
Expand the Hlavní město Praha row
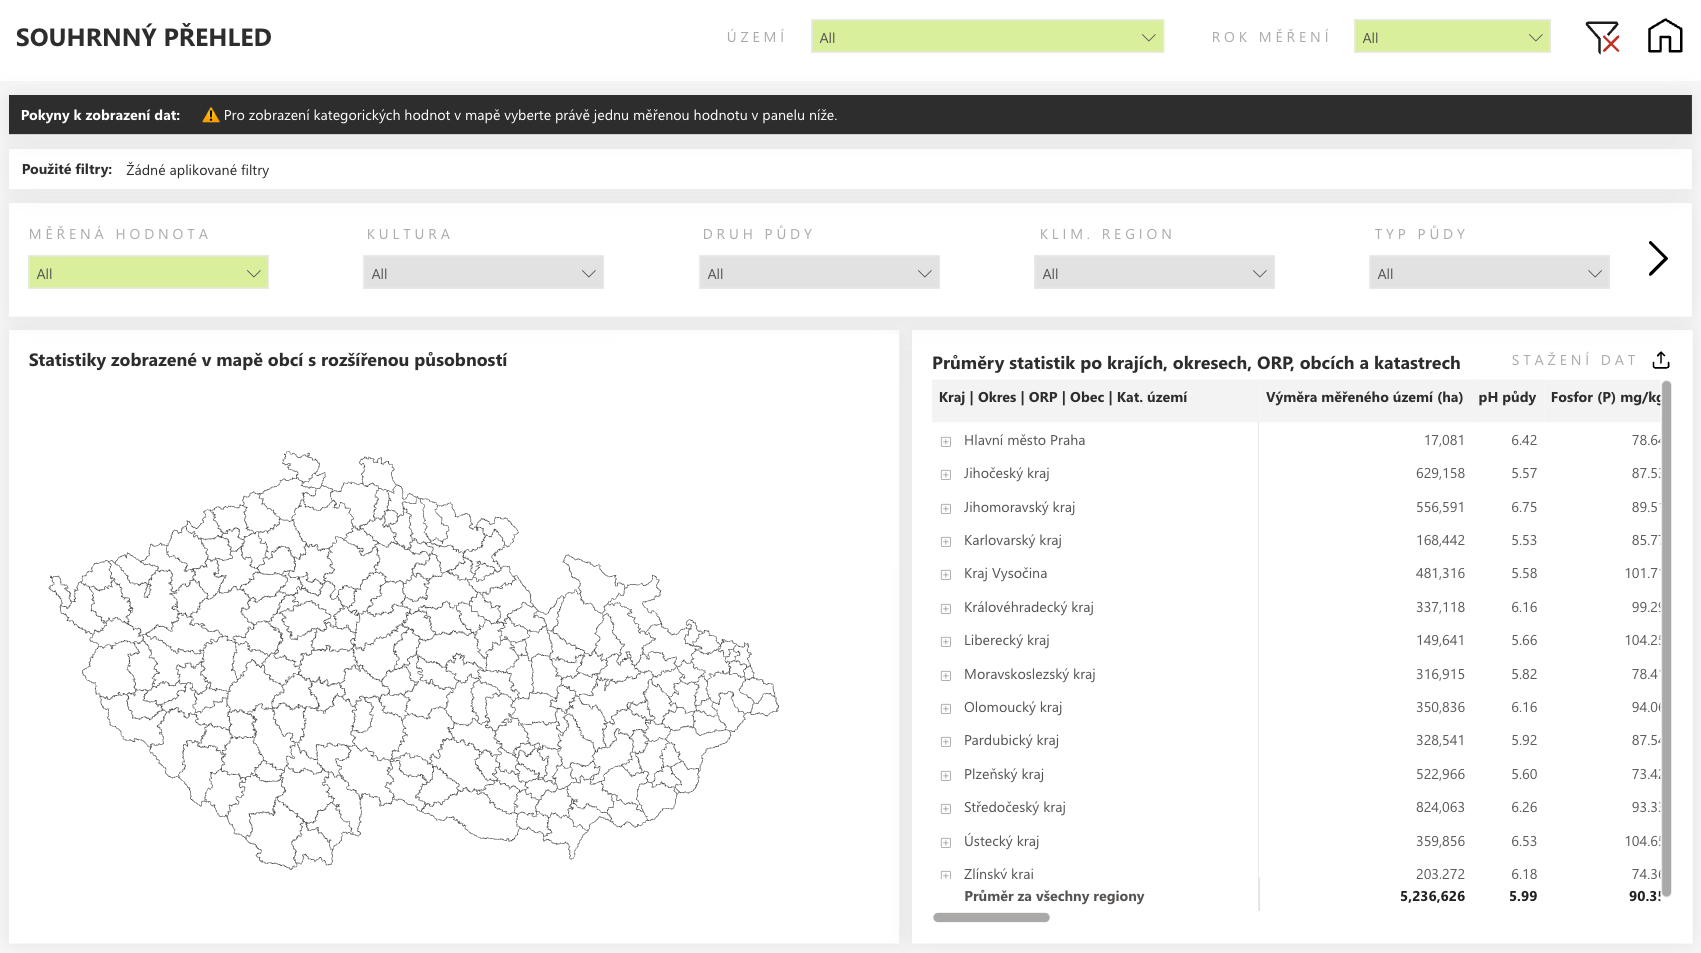[945, 441]
